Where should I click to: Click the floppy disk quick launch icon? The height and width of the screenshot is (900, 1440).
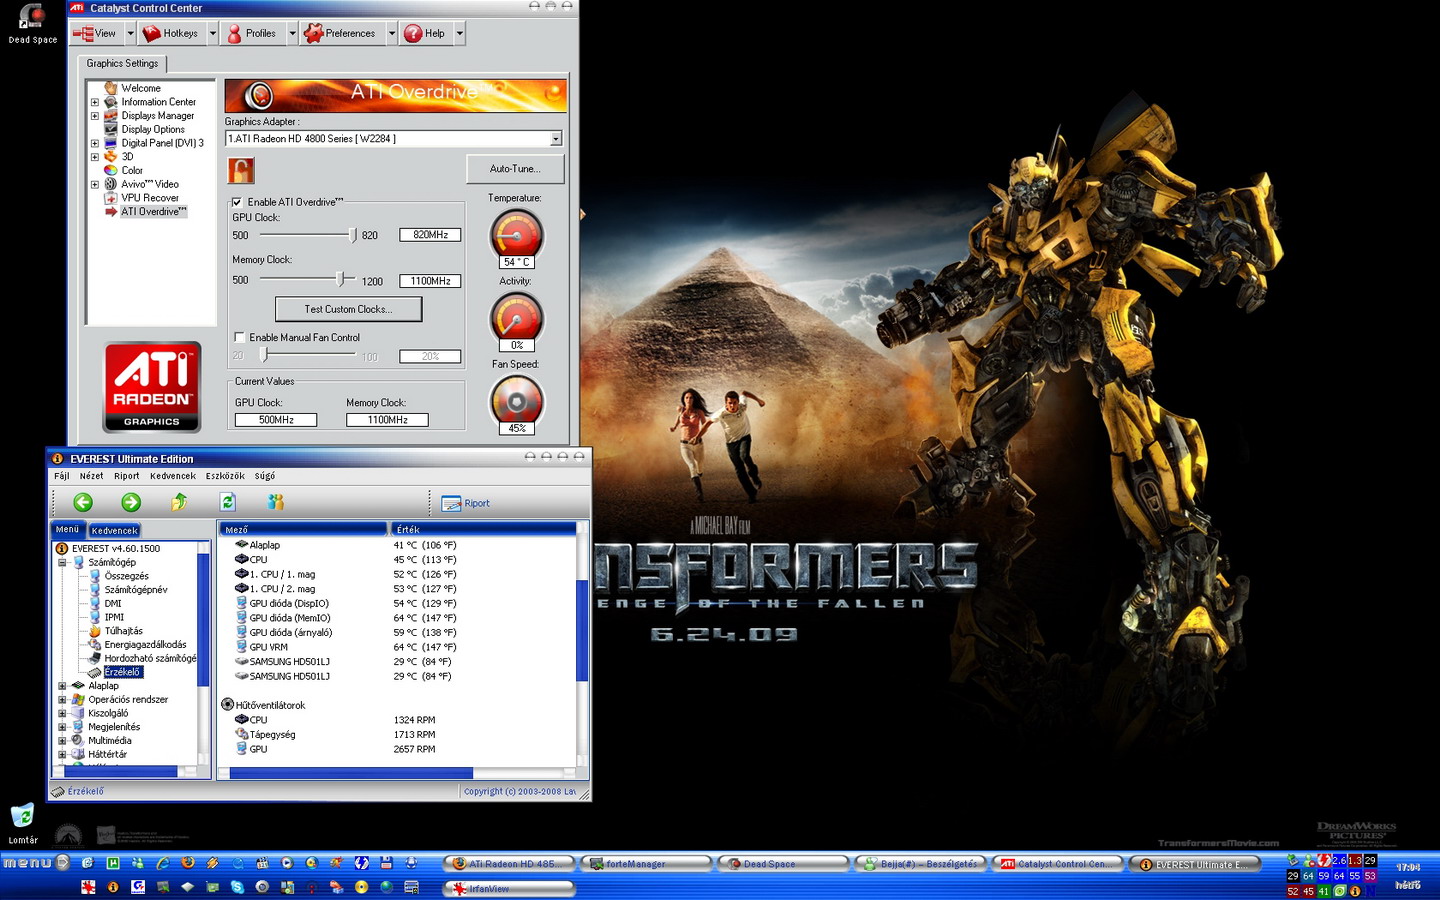(x=386, y=863)
